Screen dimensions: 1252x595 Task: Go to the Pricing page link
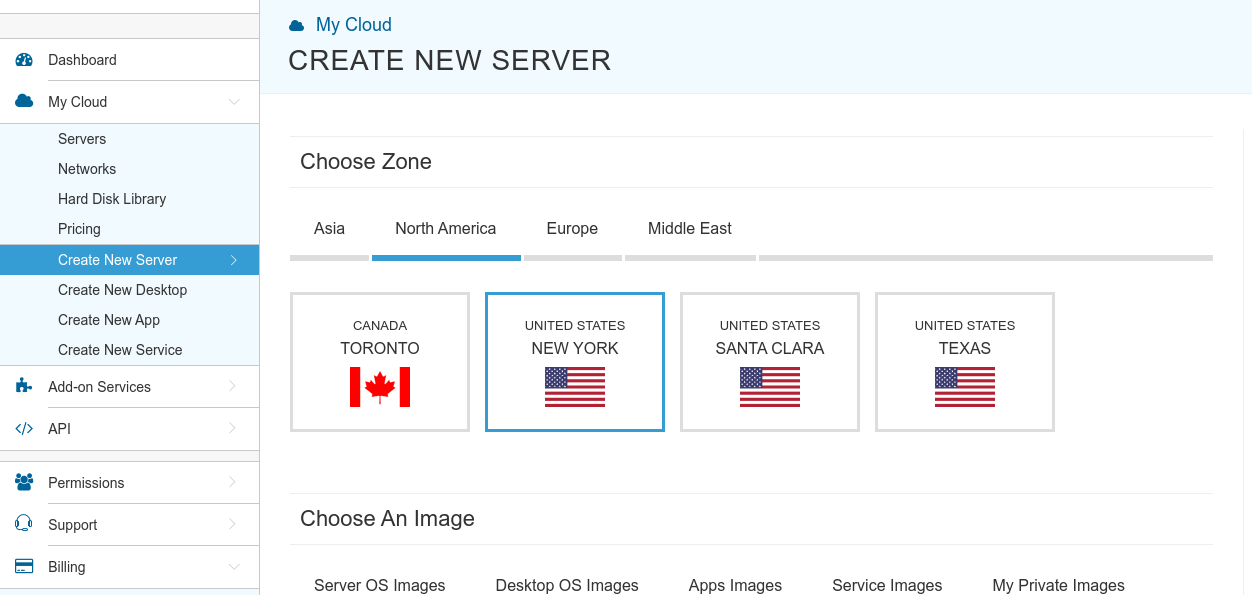coord(79,229)
